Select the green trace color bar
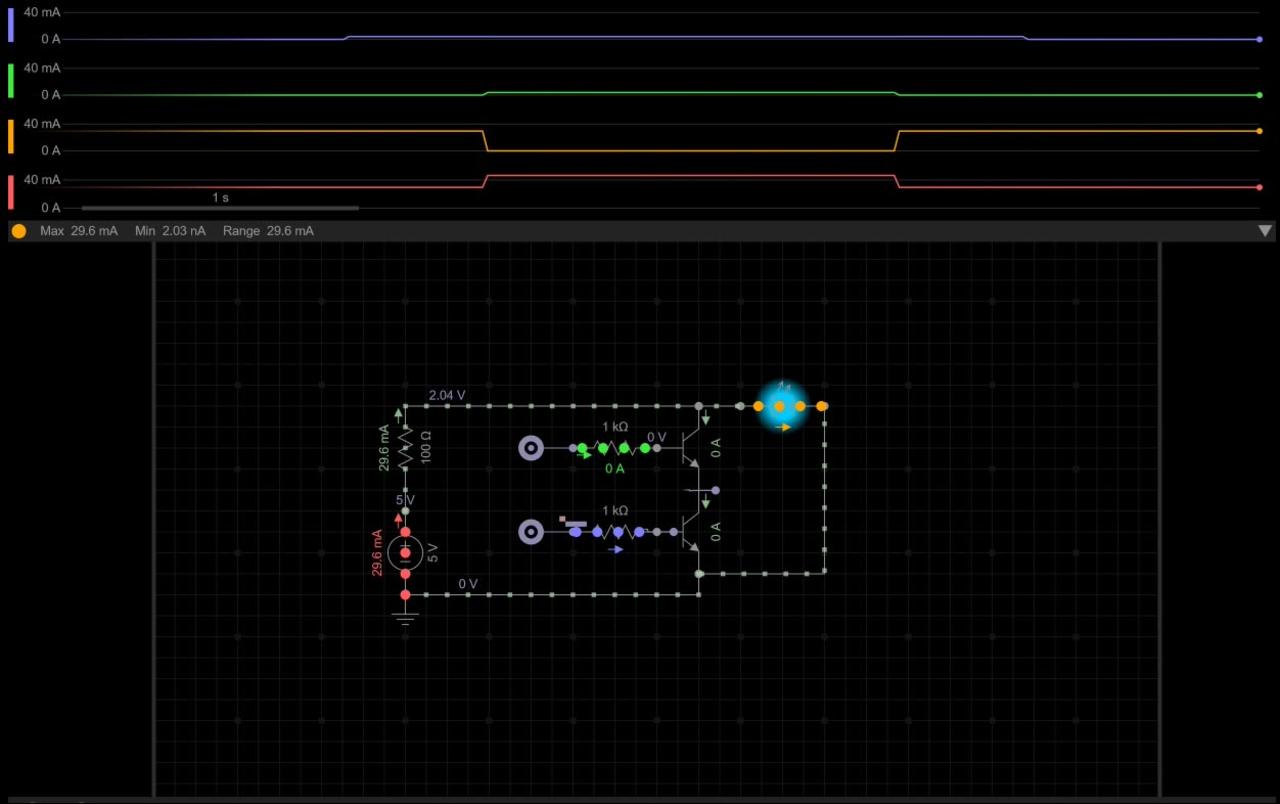Viewport: 1280px width, 804px height. coord(11,81)
